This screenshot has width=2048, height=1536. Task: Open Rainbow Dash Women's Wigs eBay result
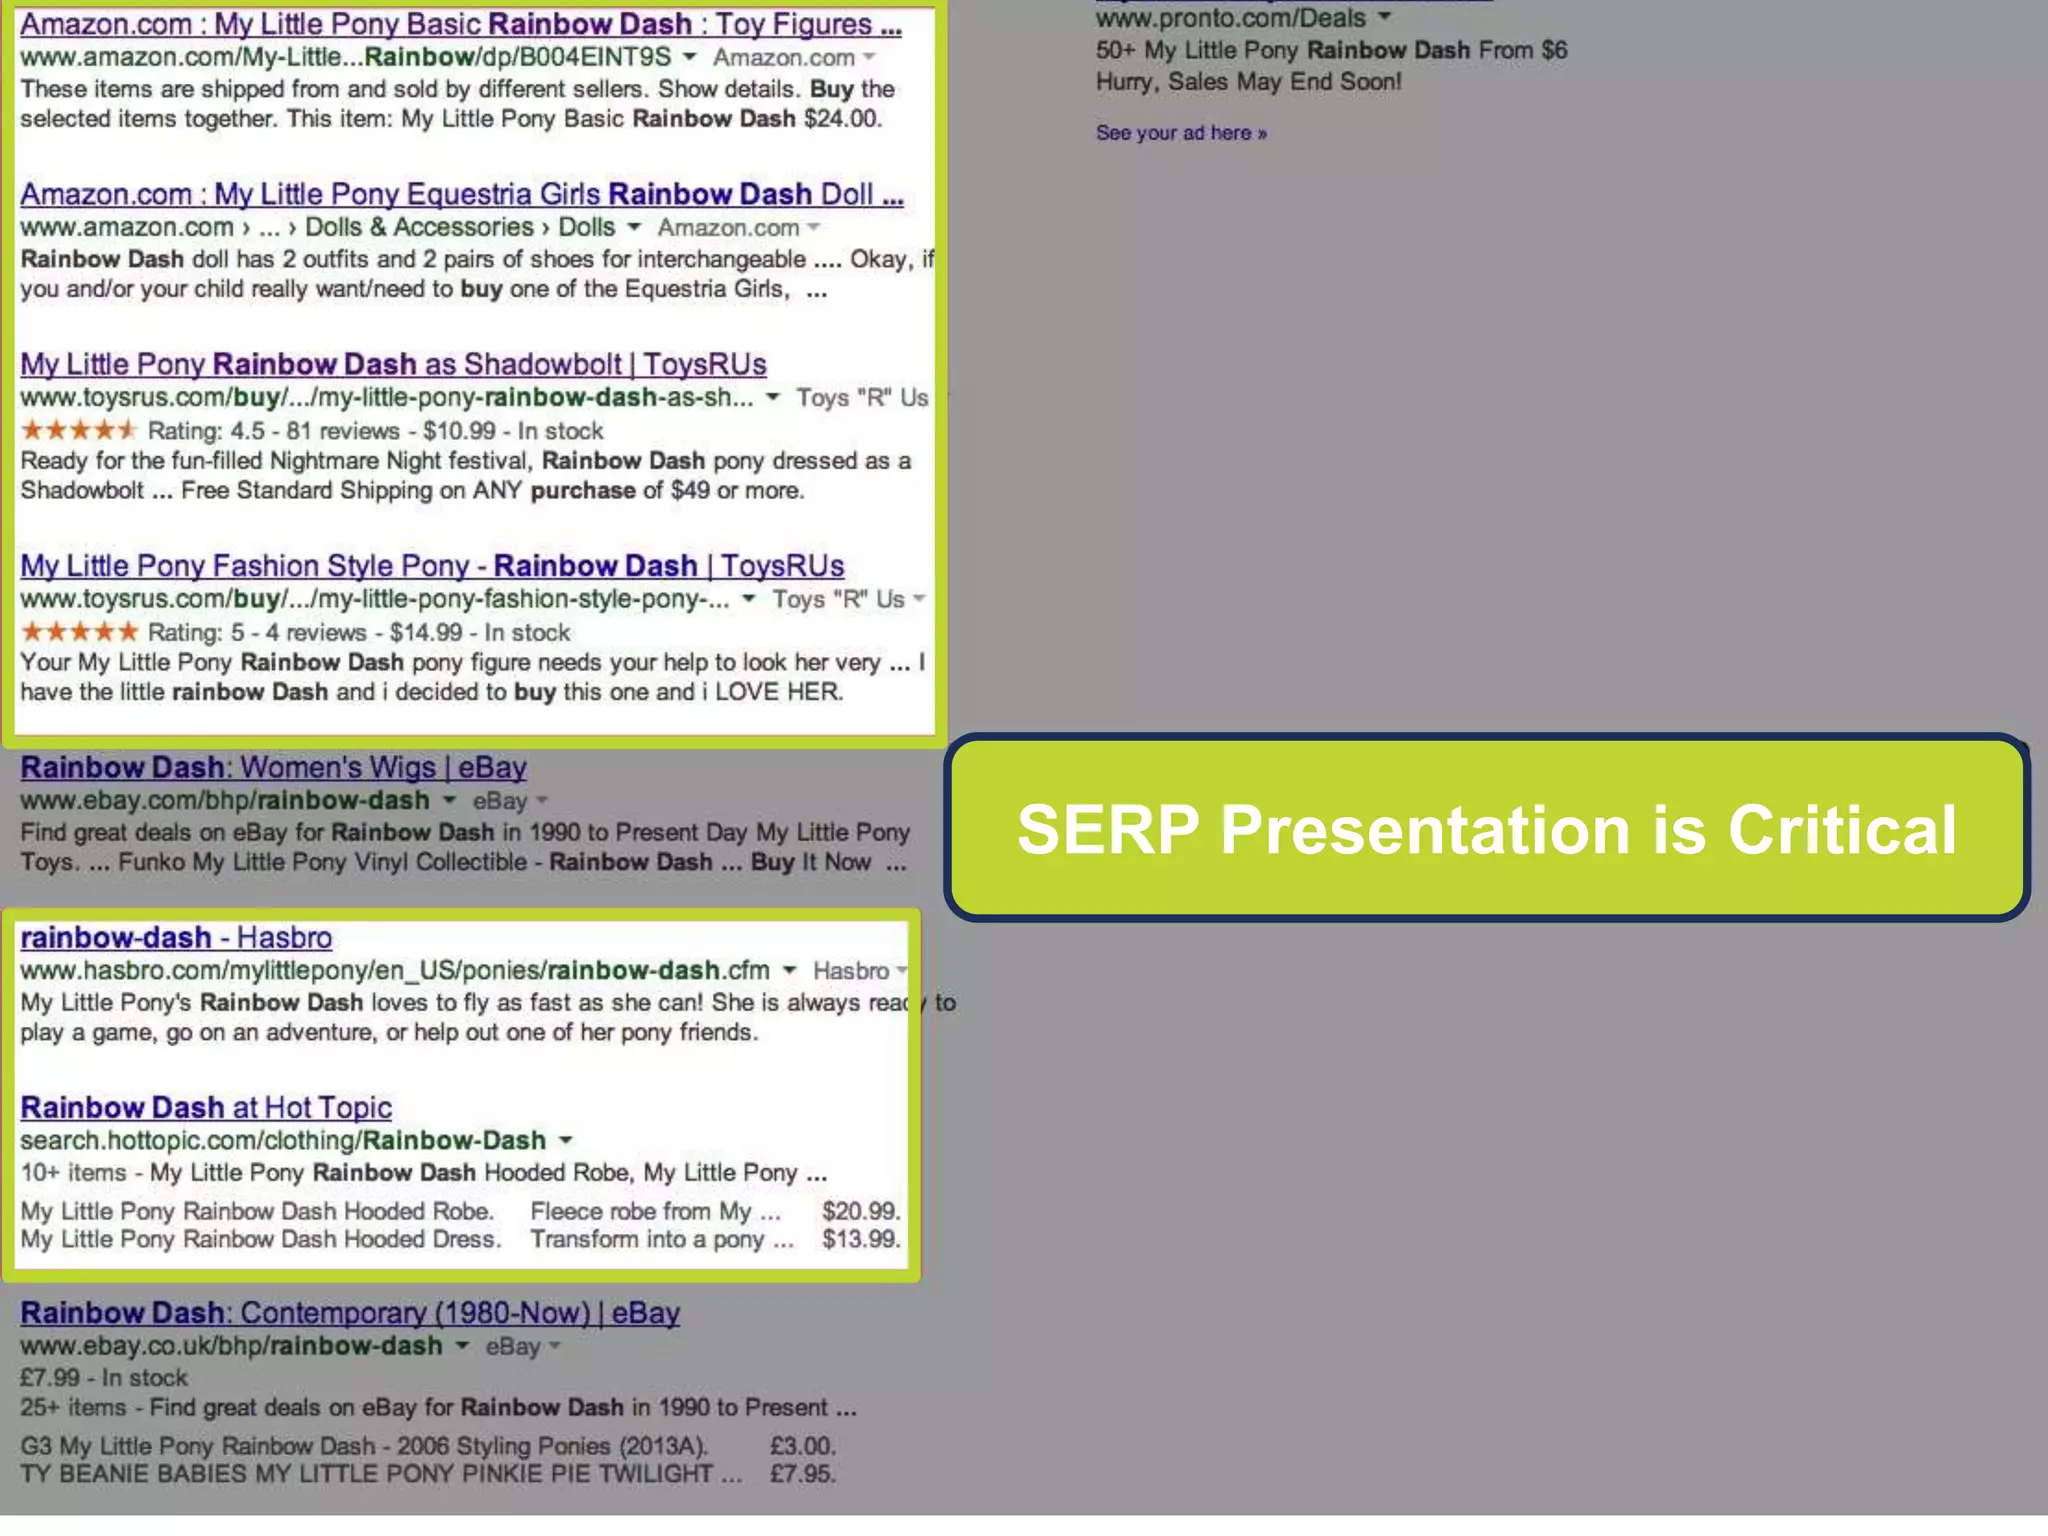273,768
